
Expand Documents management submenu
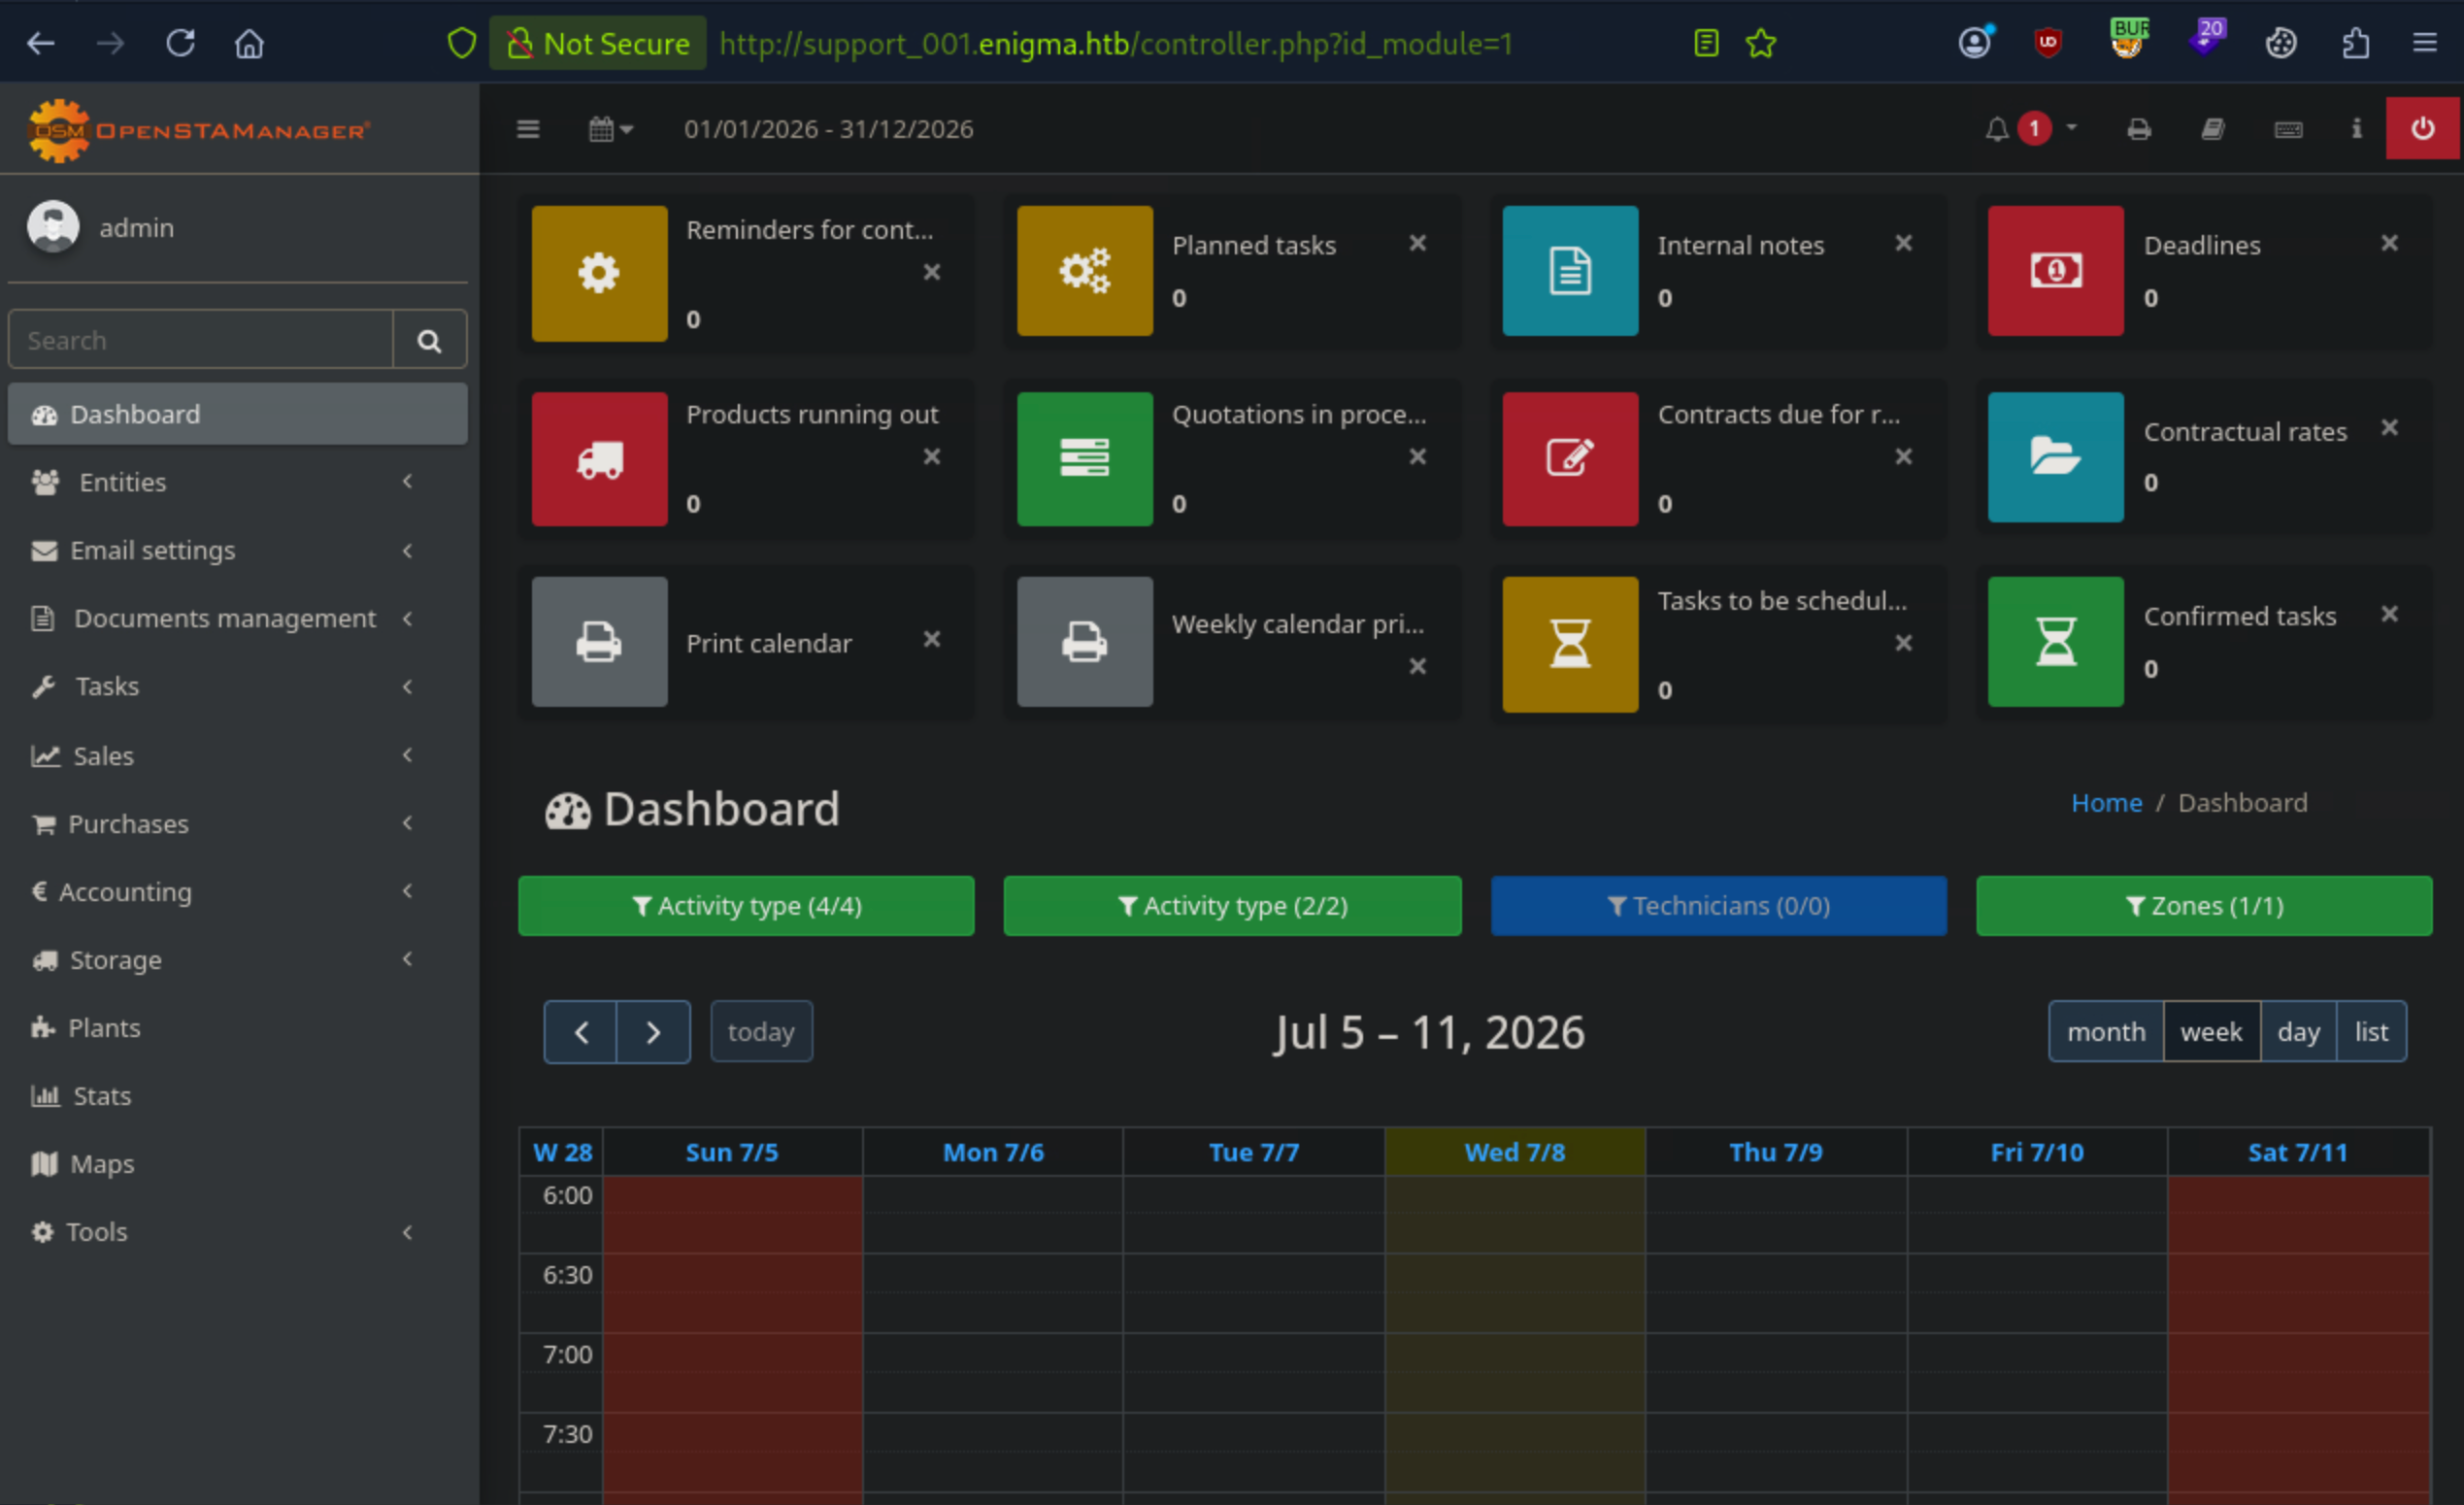tap(237, 618)
